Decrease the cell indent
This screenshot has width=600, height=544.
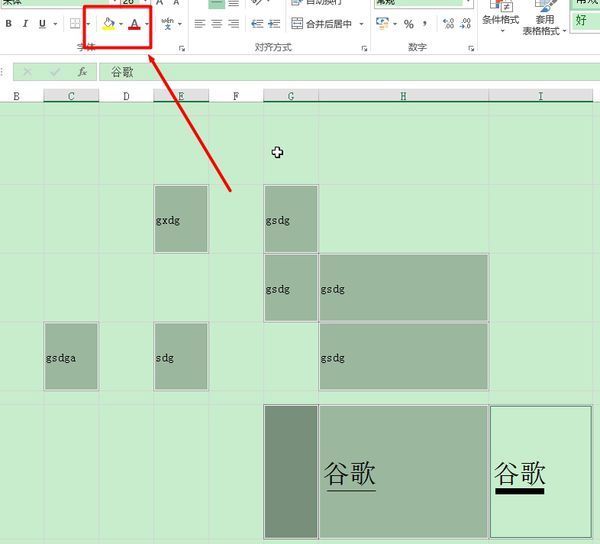coord(257,24)
